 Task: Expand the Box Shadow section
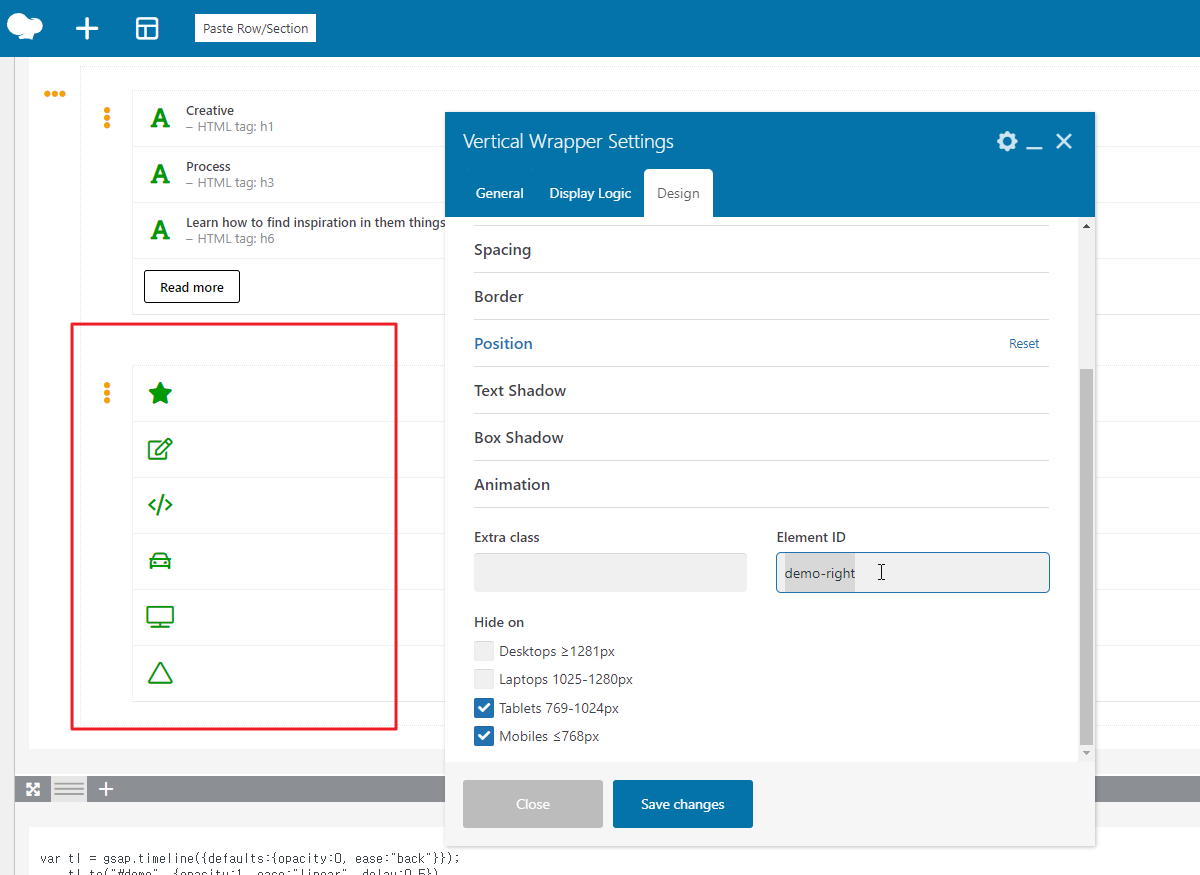(x=761, y=438)
